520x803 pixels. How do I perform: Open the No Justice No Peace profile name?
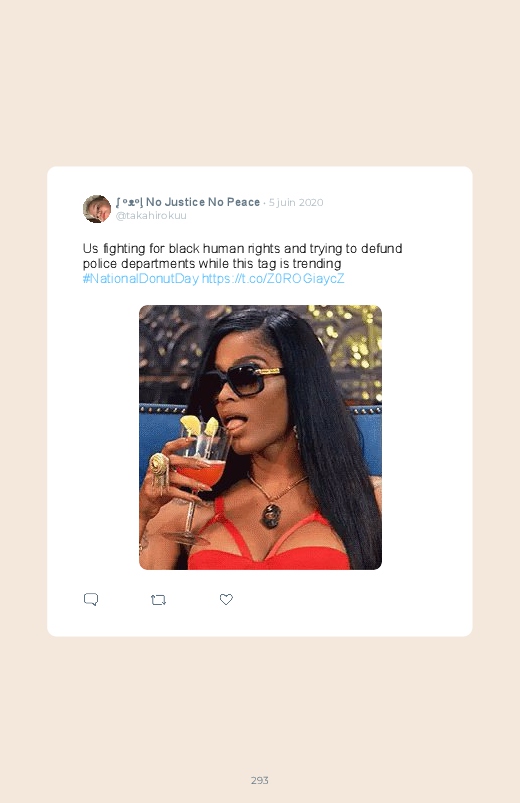pos(203,202)
